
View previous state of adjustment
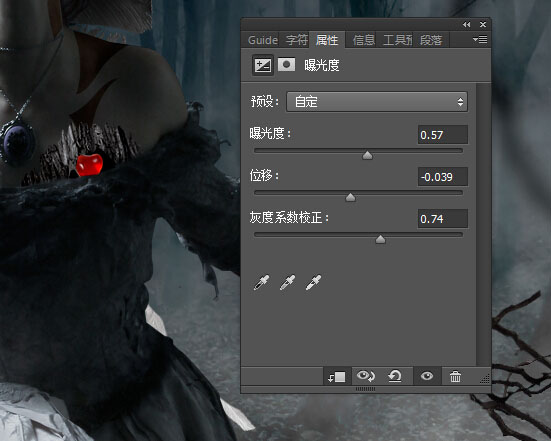click(x=366, y=376)
